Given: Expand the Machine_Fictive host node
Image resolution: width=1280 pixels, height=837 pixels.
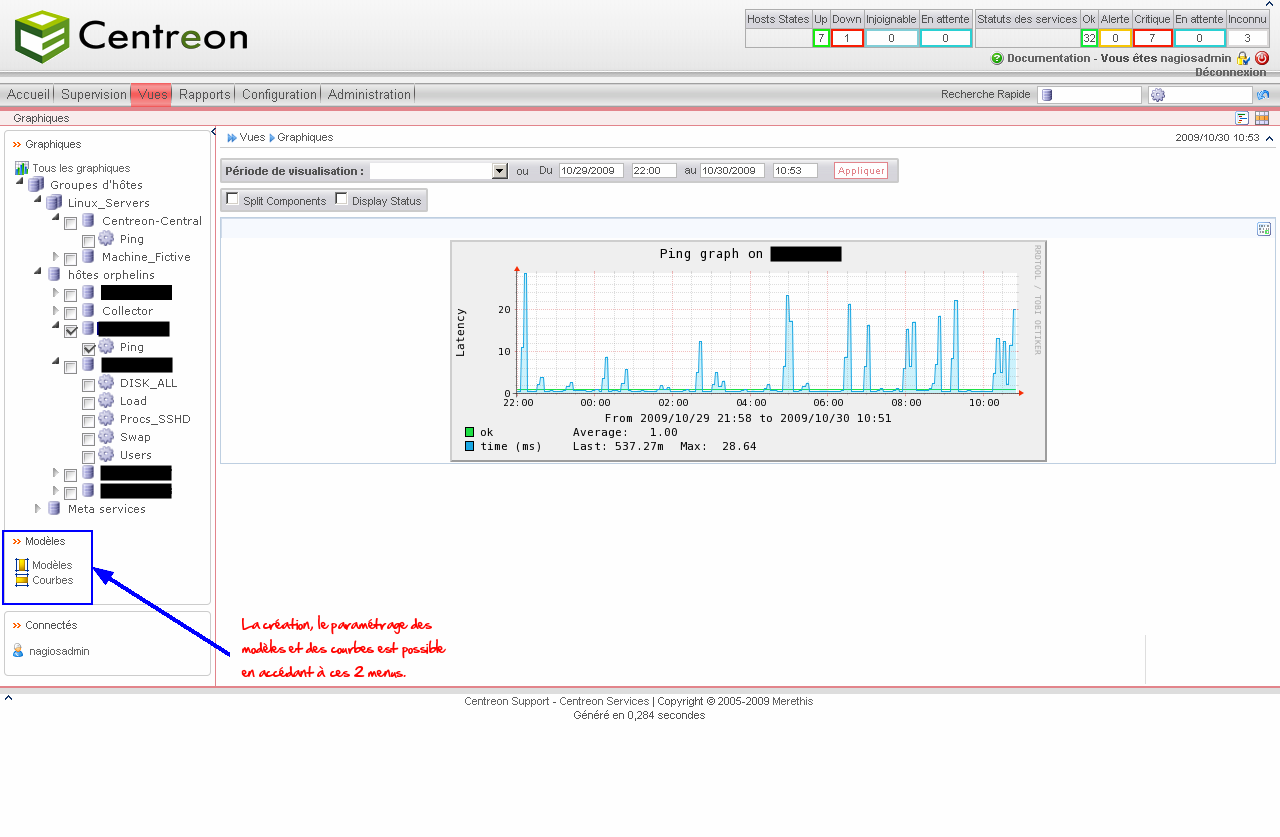Looking at the screenshot, I should coord(56,257).
